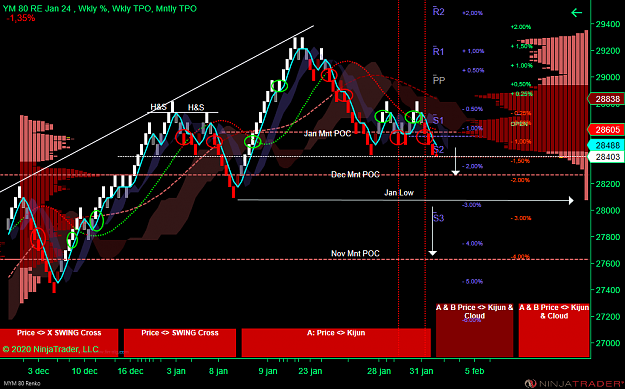Click the green +1.50% level label
The height and width of the screenshot is (389, 625).
(x=521, y=46)
